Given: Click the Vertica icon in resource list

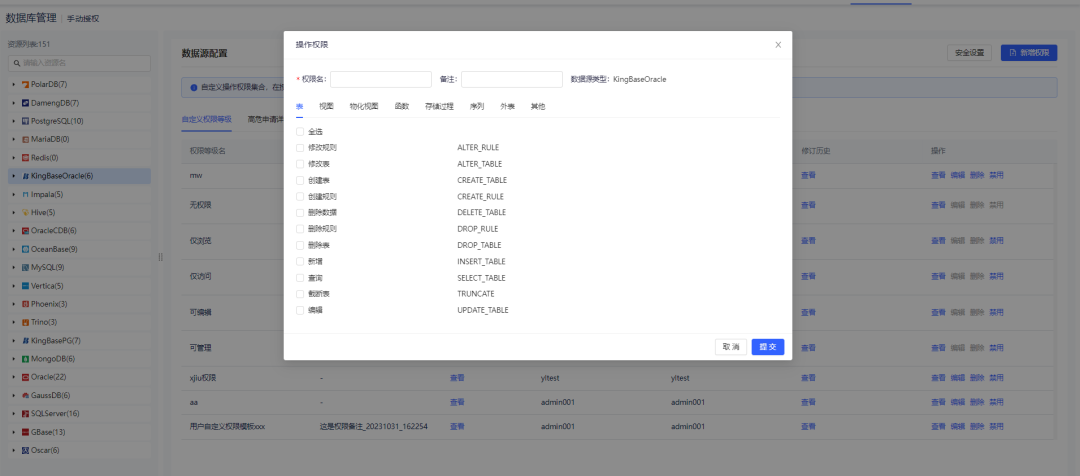Looking at the screenshot, I should pyautogui.click(x=25, y=286).
